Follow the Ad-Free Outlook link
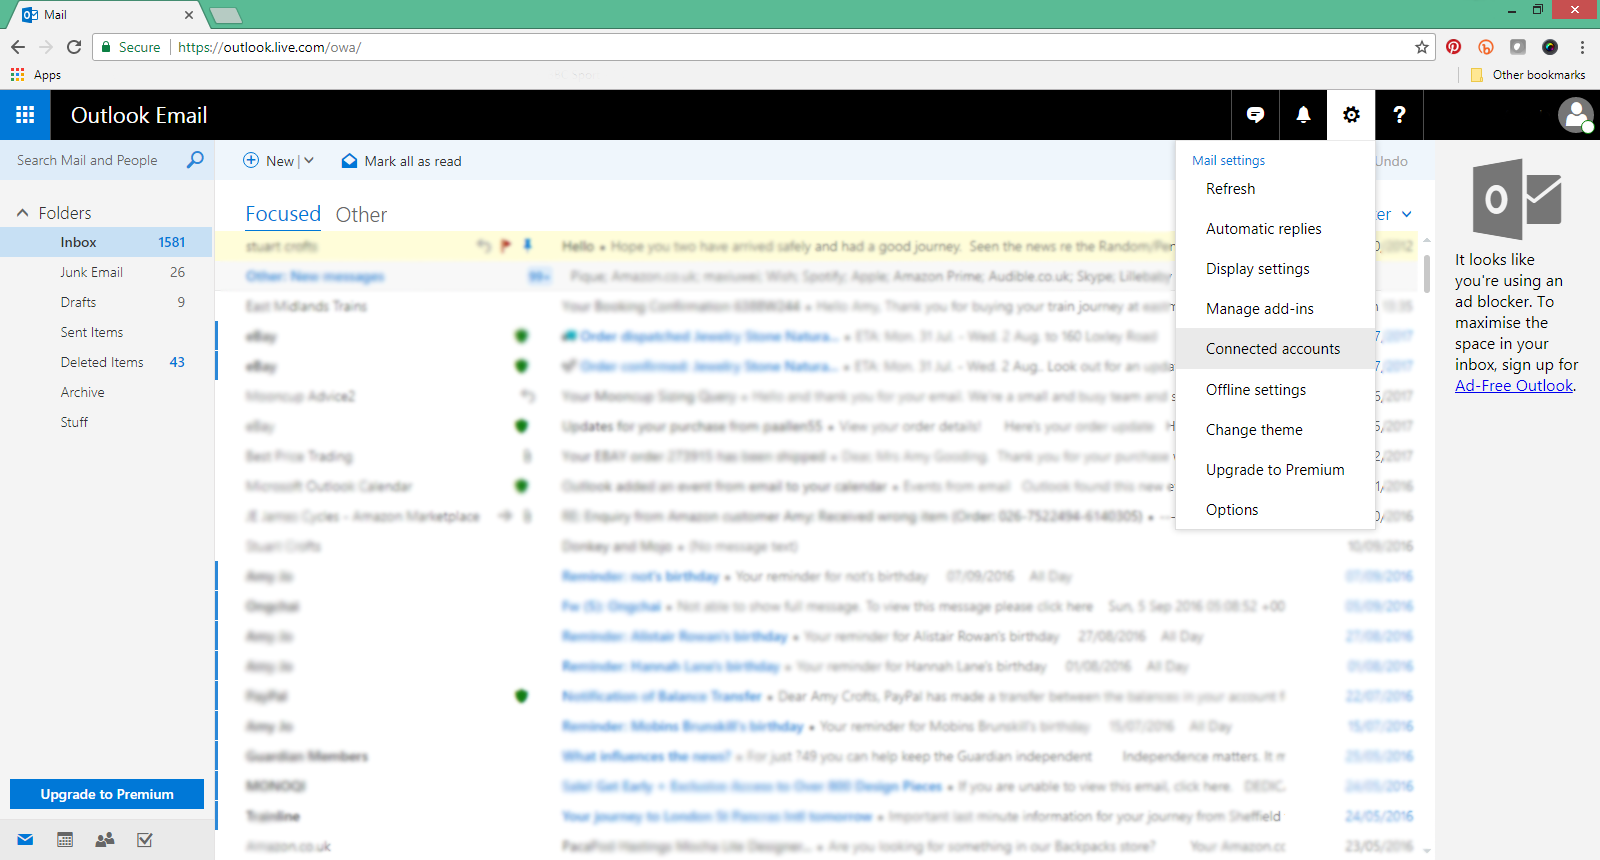Screen dimensions: 1600x860 point(1513,386)
